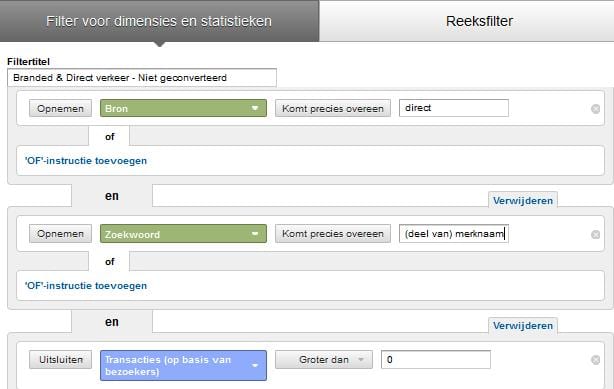This screenshot has height=389, width=614.
Task: Focus the Filtertitel text field
Action: (142, 78)
